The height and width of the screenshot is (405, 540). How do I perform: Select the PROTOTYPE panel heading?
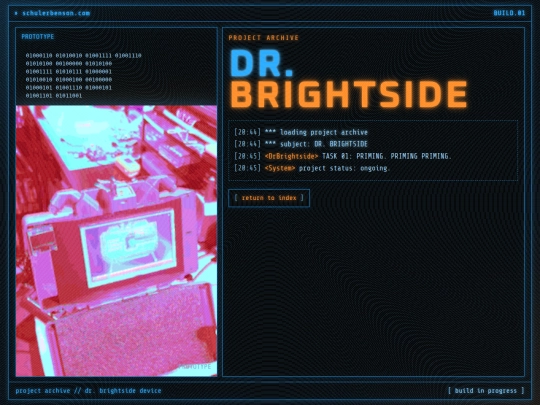coord(38,37)
